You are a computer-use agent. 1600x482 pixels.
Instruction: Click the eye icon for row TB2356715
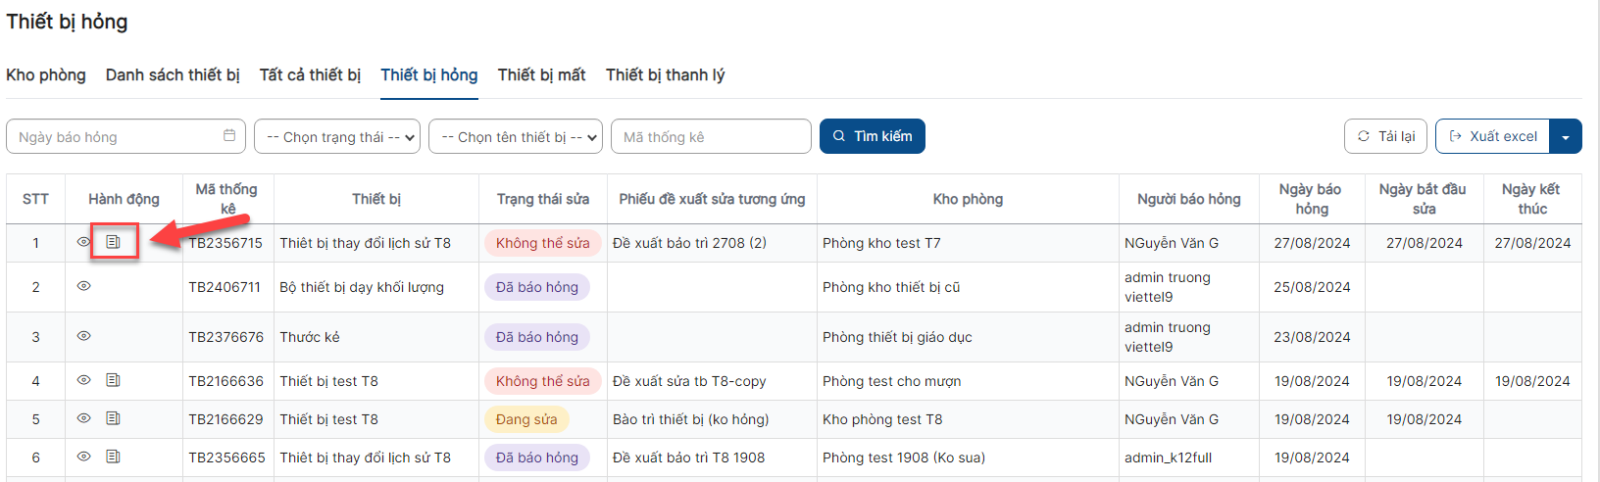click(x=84, y=242)
